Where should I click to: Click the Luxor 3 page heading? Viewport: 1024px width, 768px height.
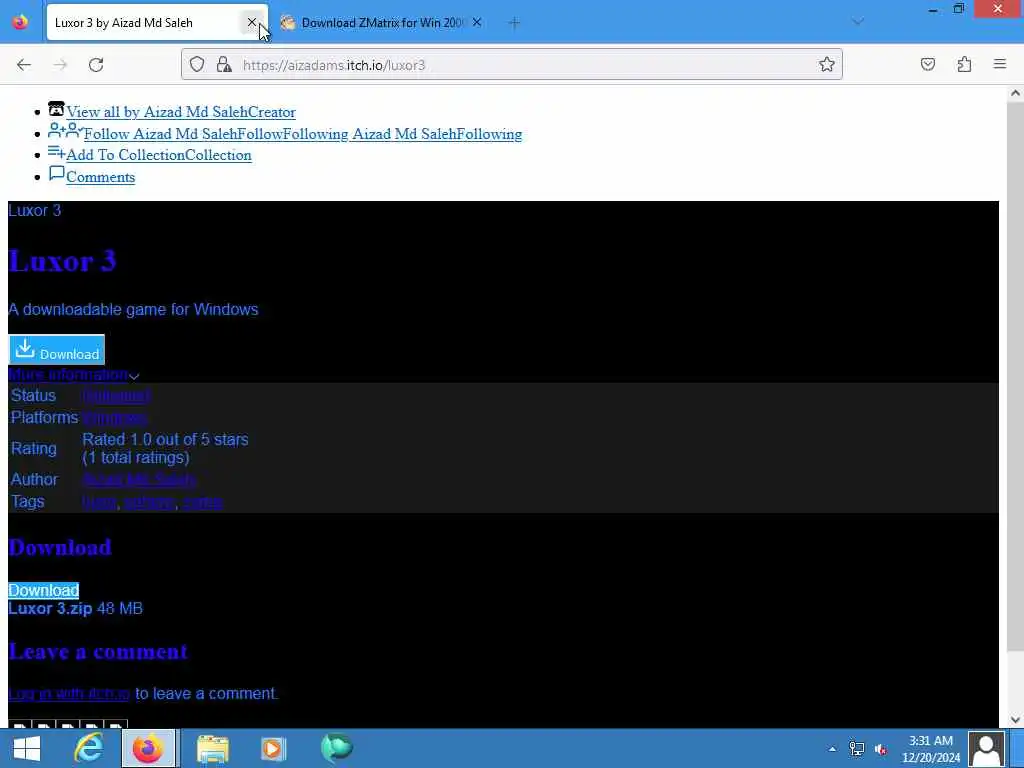coord(62,261)
